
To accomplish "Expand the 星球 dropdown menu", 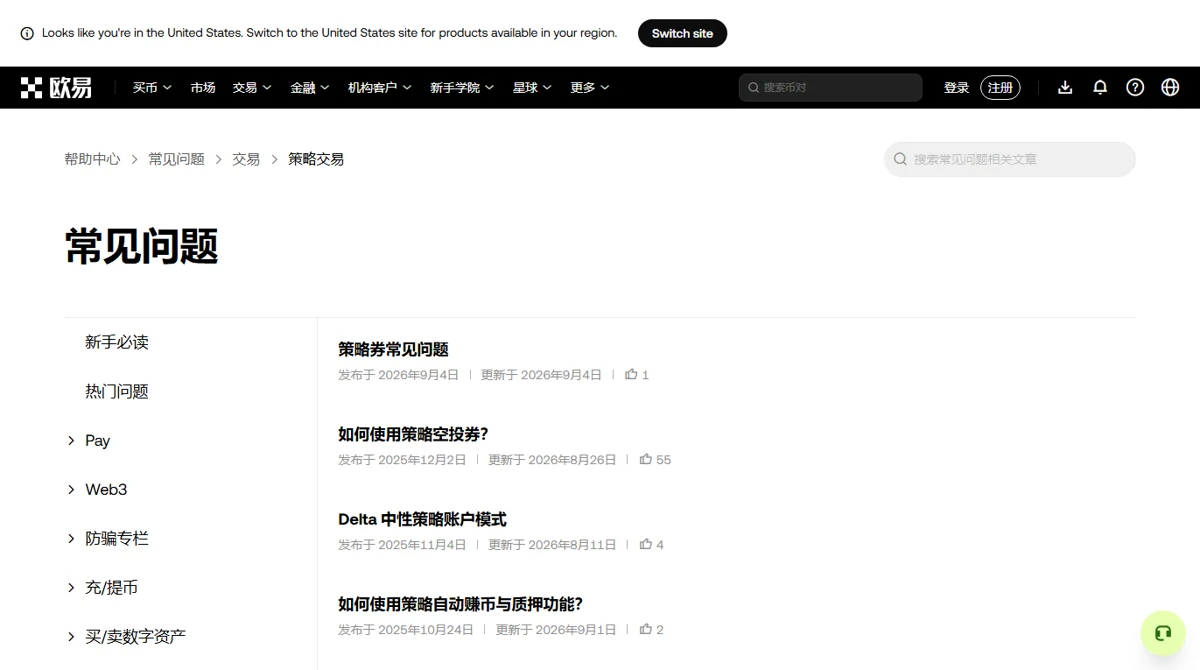I will (532, 88).
